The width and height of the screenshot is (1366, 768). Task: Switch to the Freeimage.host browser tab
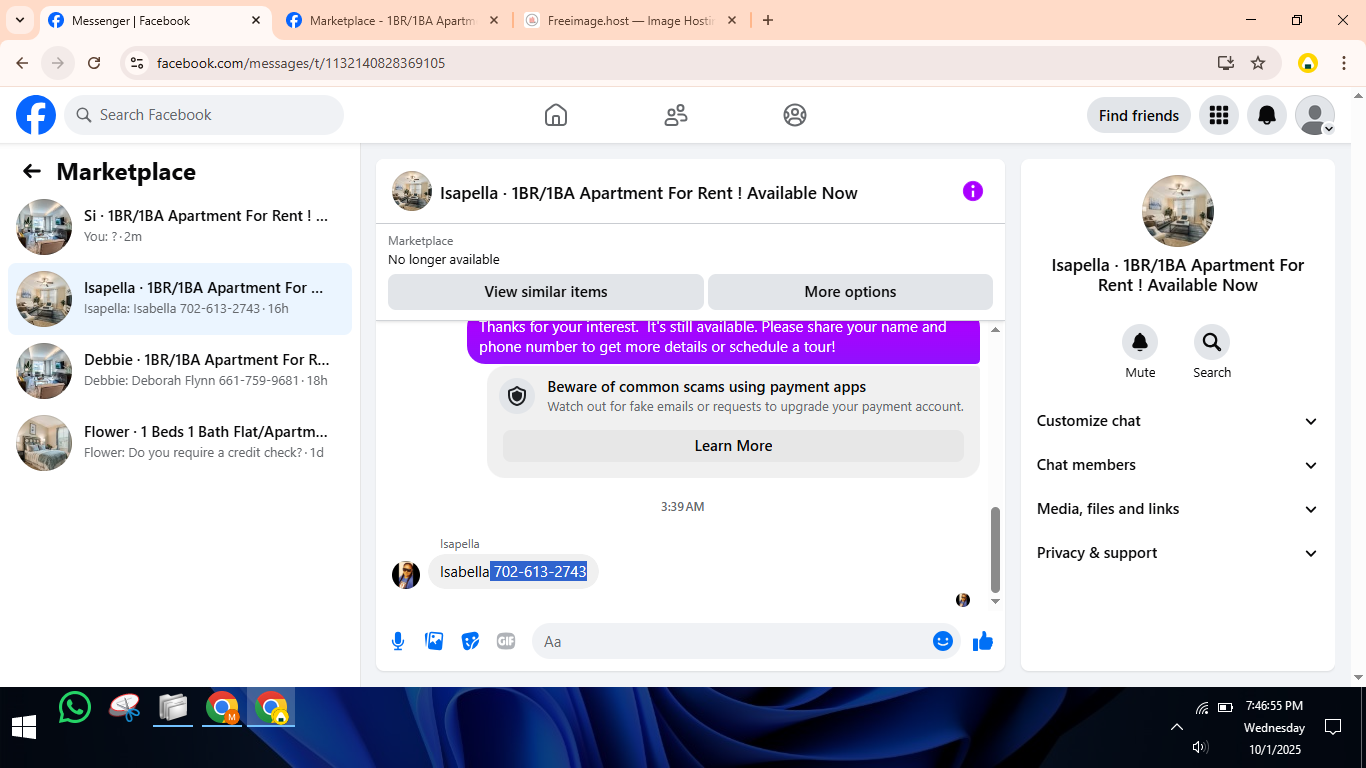click(630, 20)
